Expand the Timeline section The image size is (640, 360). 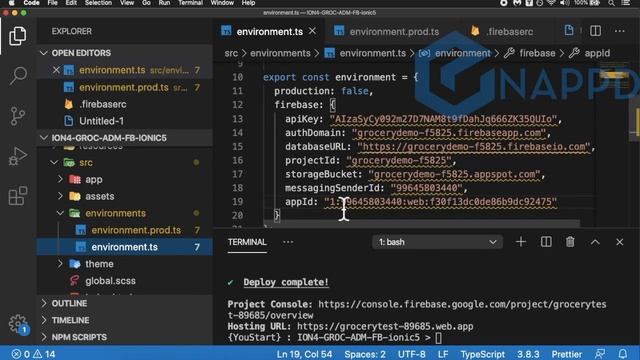[70, 320]
